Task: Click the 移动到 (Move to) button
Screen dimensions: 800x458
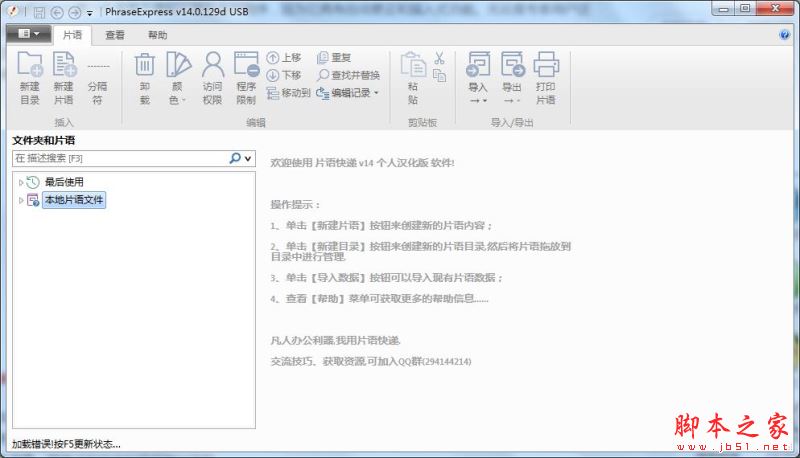Action: click(288, 93)
